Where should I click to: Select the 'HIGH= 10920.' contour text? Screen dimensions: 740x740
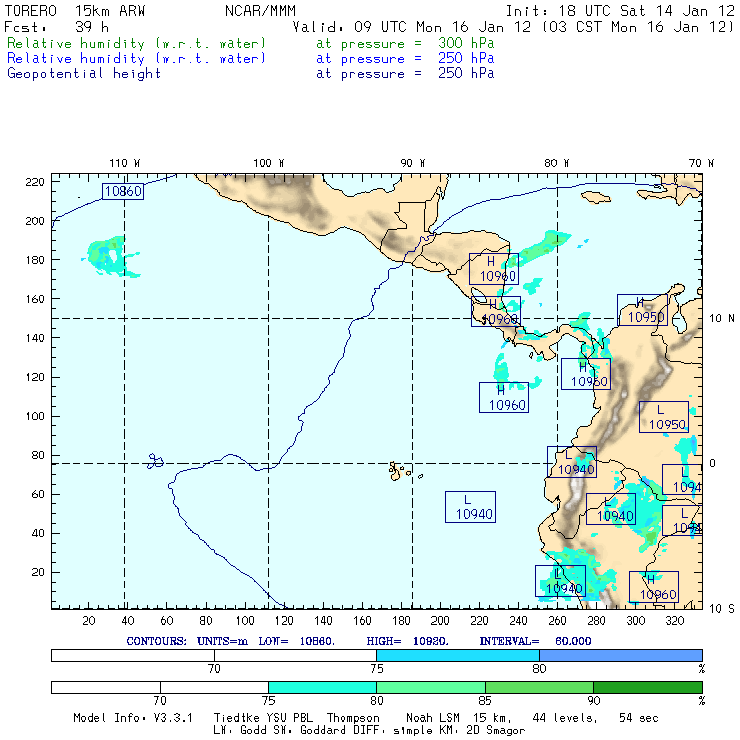(407, 641)
